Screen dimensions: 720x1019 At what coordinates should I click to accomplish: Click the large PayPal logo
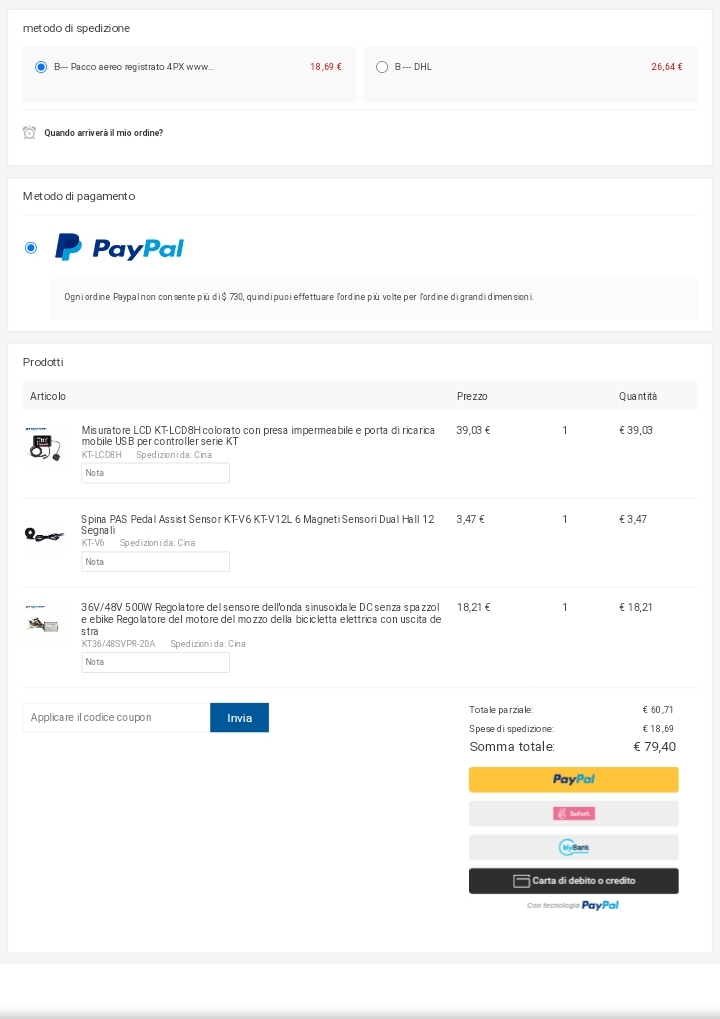(119, 247)
